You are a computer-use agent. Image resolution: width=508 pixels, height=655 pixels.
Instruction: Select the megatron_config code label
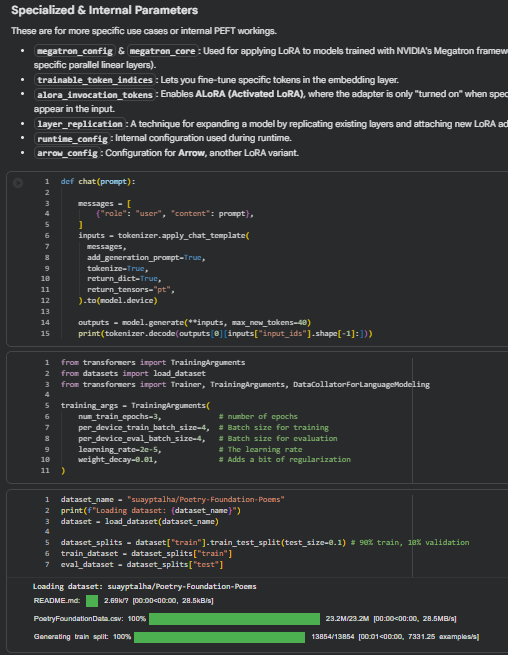tap(74, 51)
